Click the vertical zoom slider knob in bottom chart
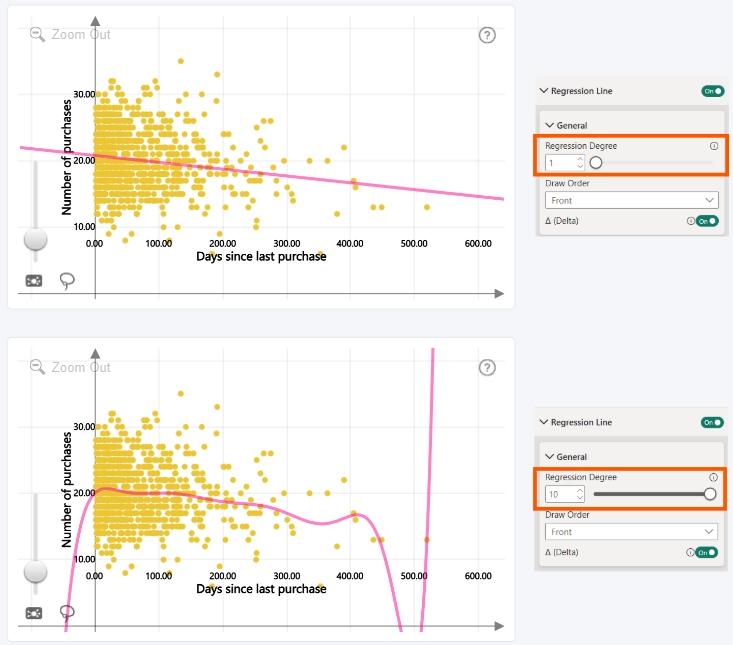The width and height of the screenshot is (733, 645). pos(36,572)
